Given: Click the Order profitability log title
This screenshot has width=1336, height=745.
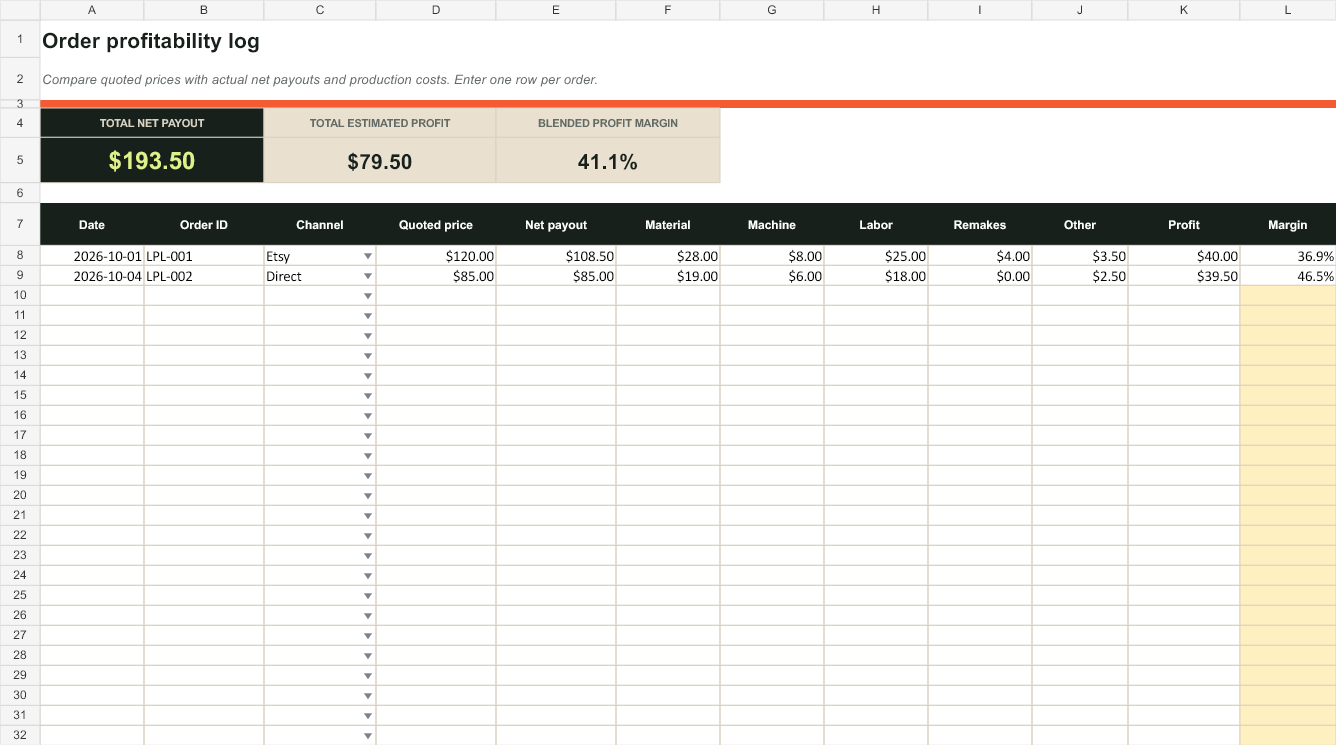Looking at the screenshot, I should click(x=151, y=42).
